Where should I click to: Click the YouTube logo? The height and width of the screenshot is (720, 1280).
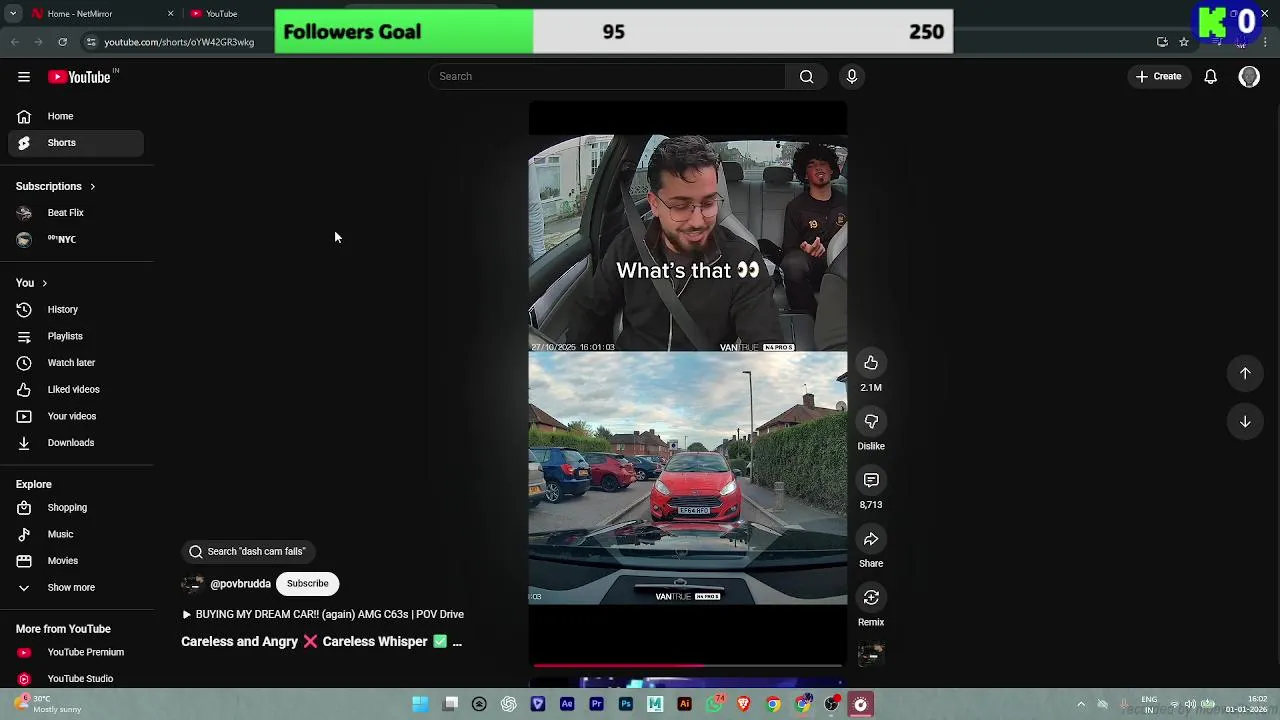click(x=81, y=77)
